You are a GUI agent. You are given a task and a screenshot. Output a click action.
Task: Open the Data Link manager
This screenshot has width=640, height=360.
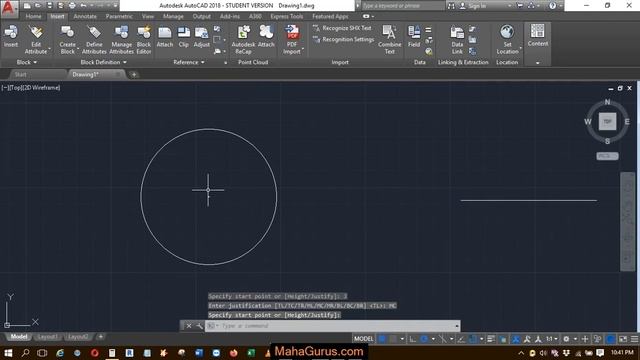tap(457, 40)
